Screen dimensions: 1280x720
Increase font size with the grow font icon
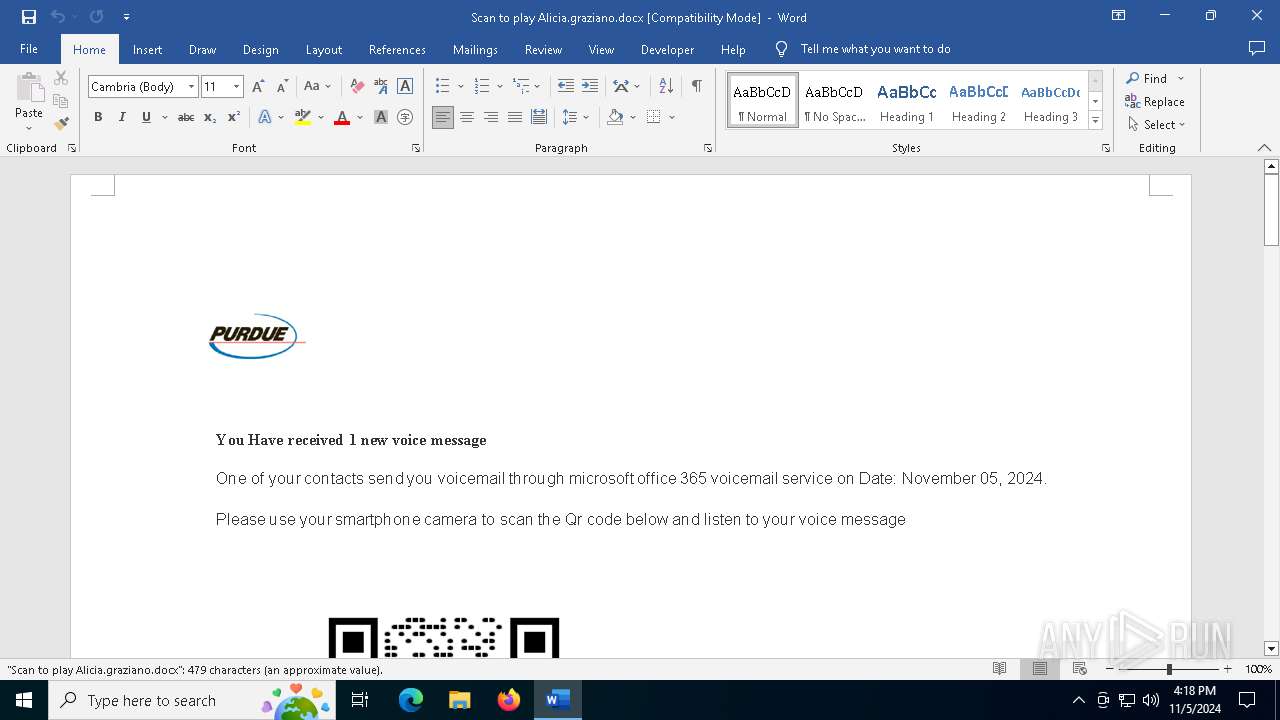[258, 87]
